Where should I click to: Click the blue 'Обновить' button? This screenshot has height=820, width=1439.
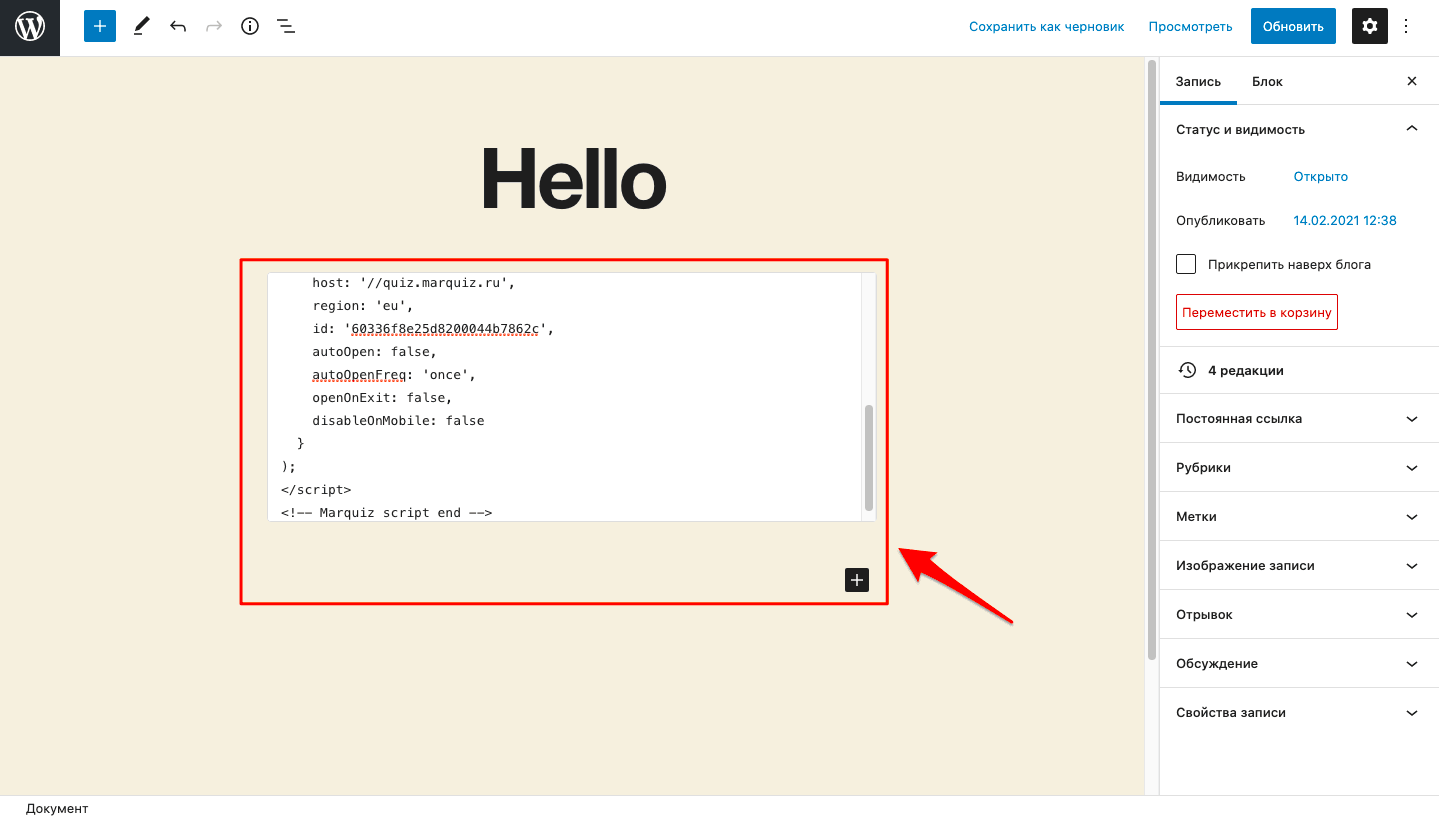(x=1293, y=27)
